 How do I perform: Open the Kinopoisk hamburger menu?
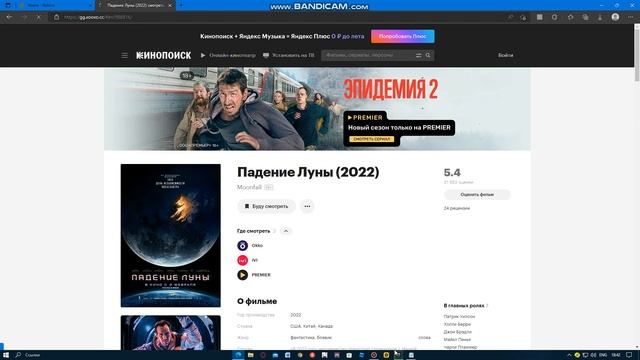pyautogui.click(x=124, y=55)
